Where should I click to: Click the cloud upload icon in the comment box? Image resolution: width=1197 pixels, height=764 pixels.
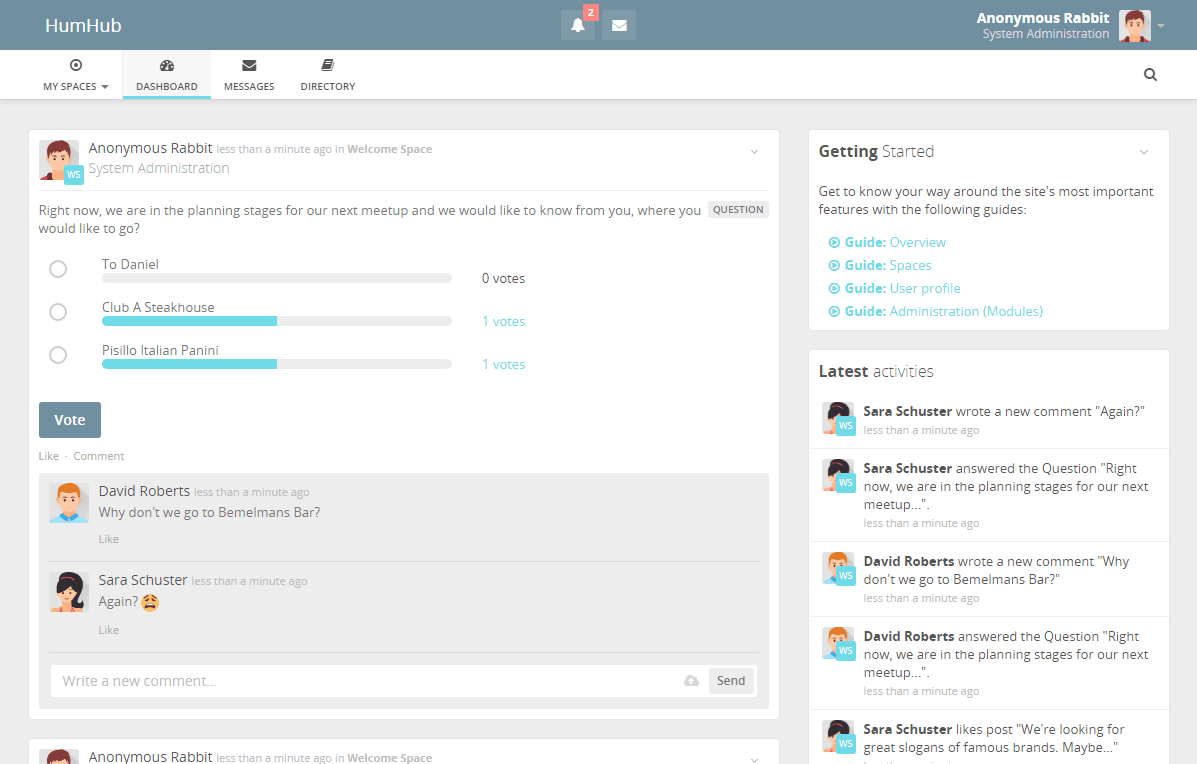tap(691, 680)
